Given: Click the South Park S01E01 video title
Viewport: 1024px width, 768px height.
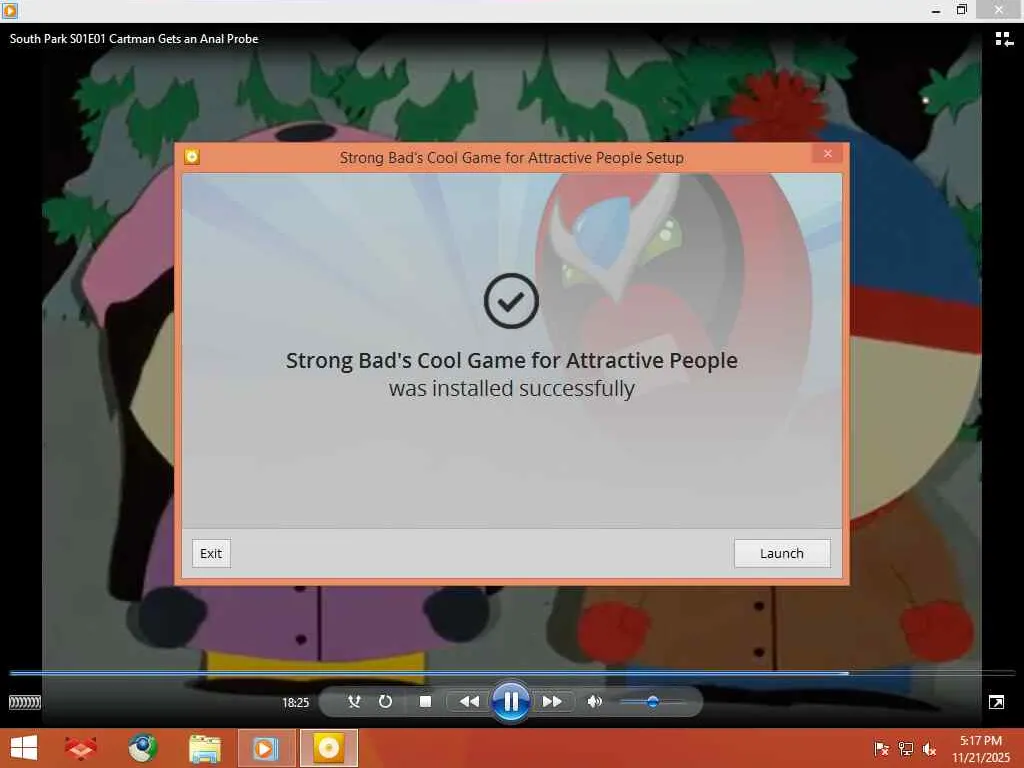Looking at the screenshot, I should pyautogui.click(x=134, y=39).
